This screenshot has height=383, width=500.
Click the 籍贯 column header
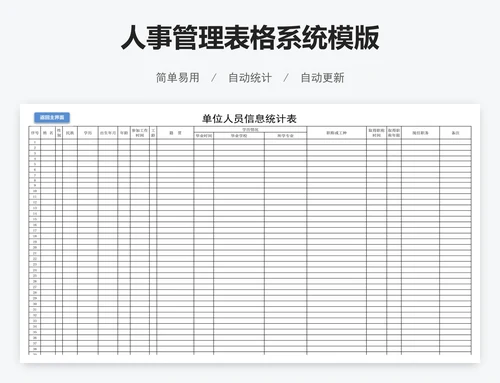click(x=175, y=133)
